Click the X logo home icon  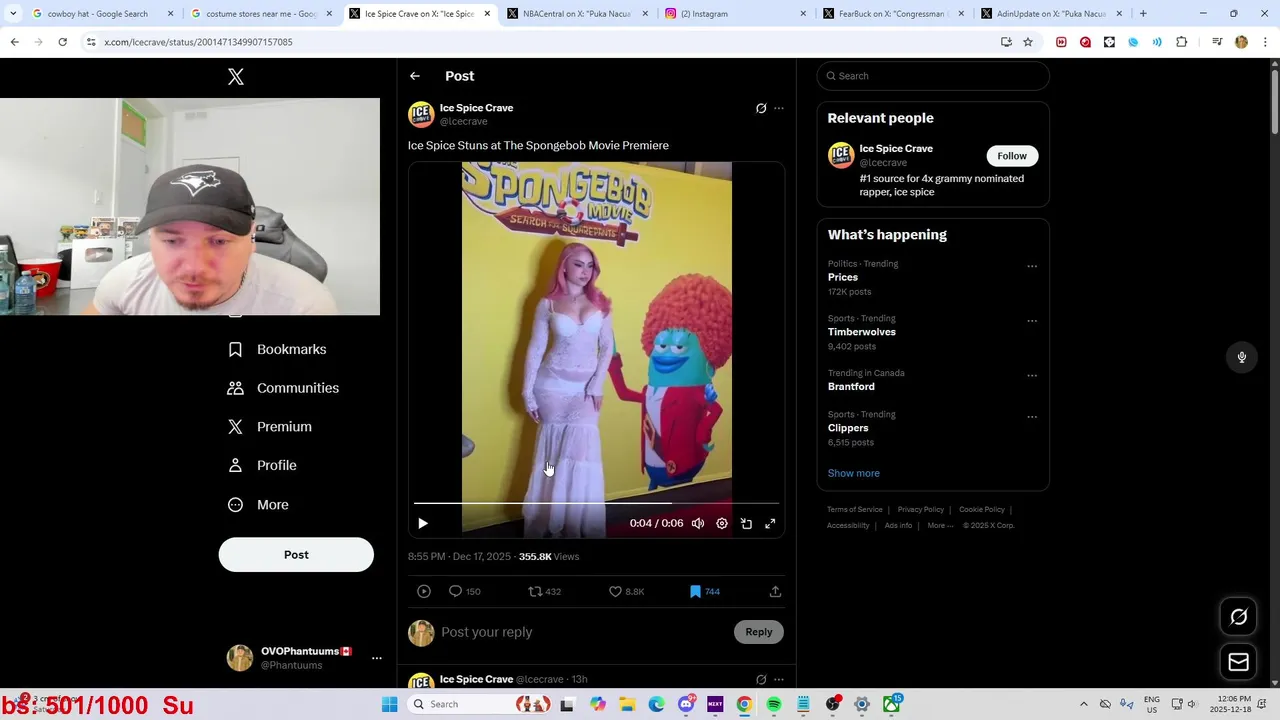coord(236,77)
